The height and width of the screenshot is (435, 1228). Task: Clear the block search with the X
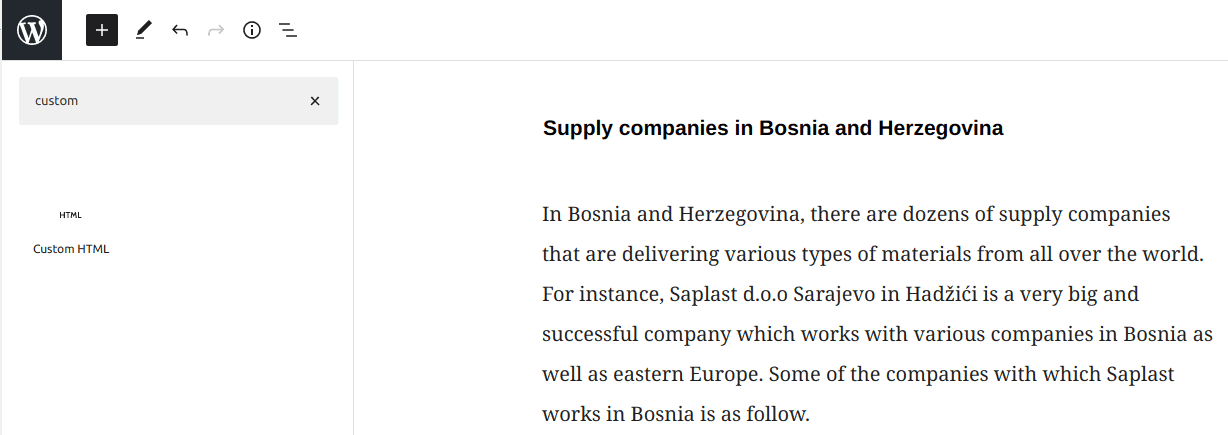[315, 101]
